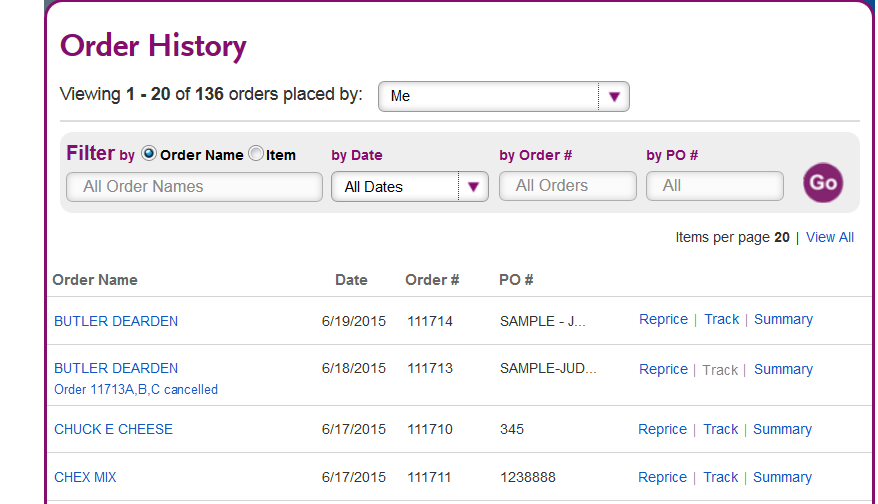Select the Item filter radio button
The image size is (878, 504).
point(256,153)
